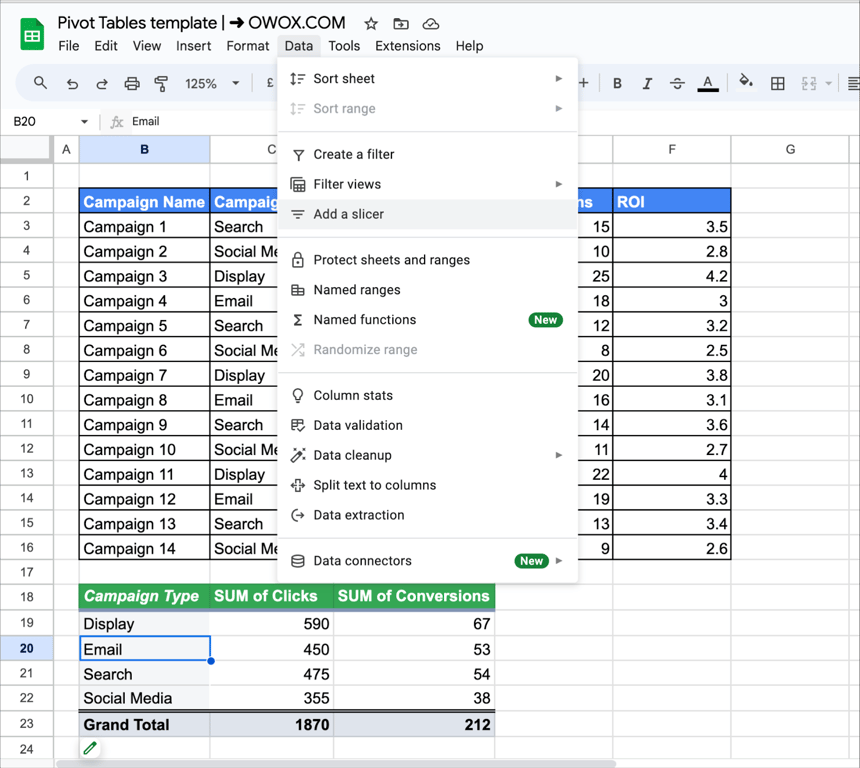Check the cloud save status icon
860x768 pixels.
(x=431, y=24)
